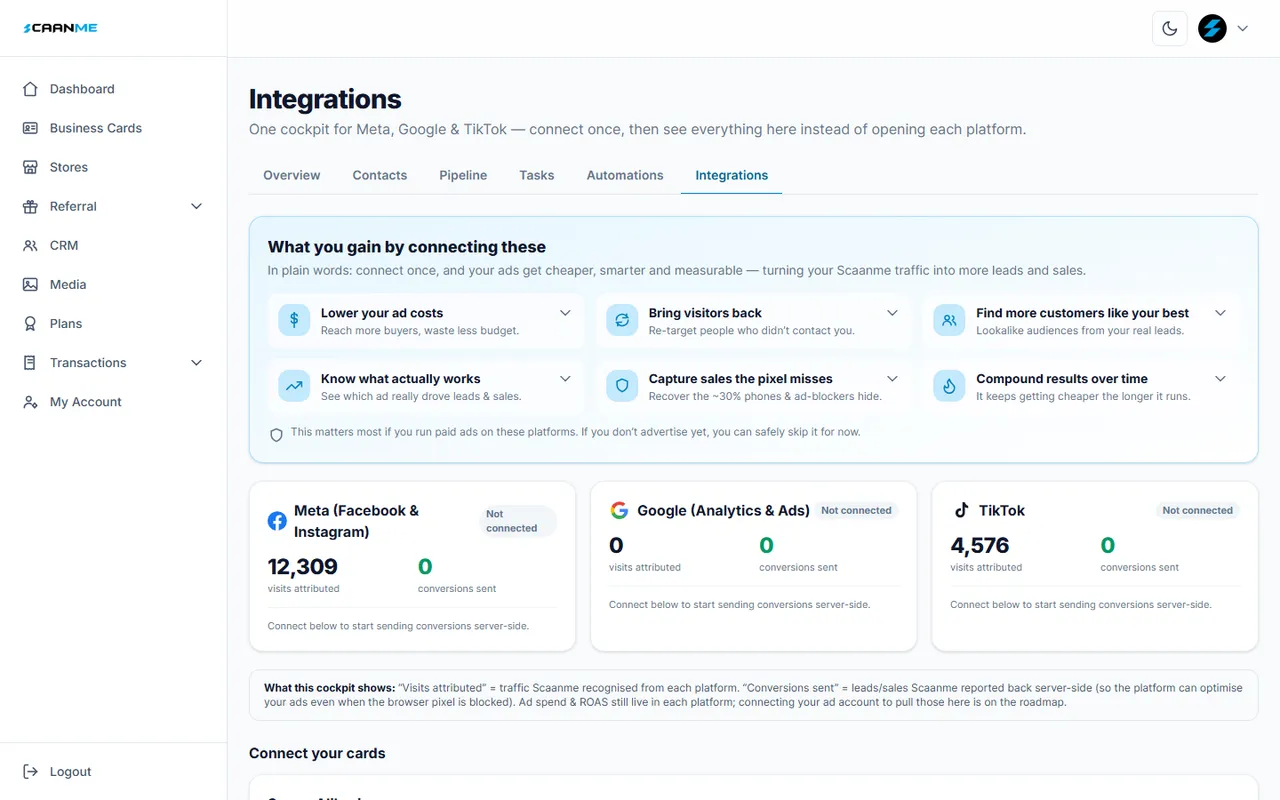Open the Automations tab

pos(625,175)
